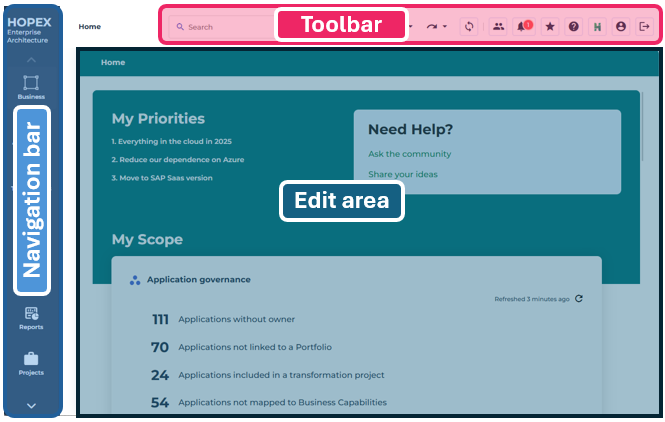Click the My Scope heading
This screenshot has height=422, width=665.
point(147,240)
